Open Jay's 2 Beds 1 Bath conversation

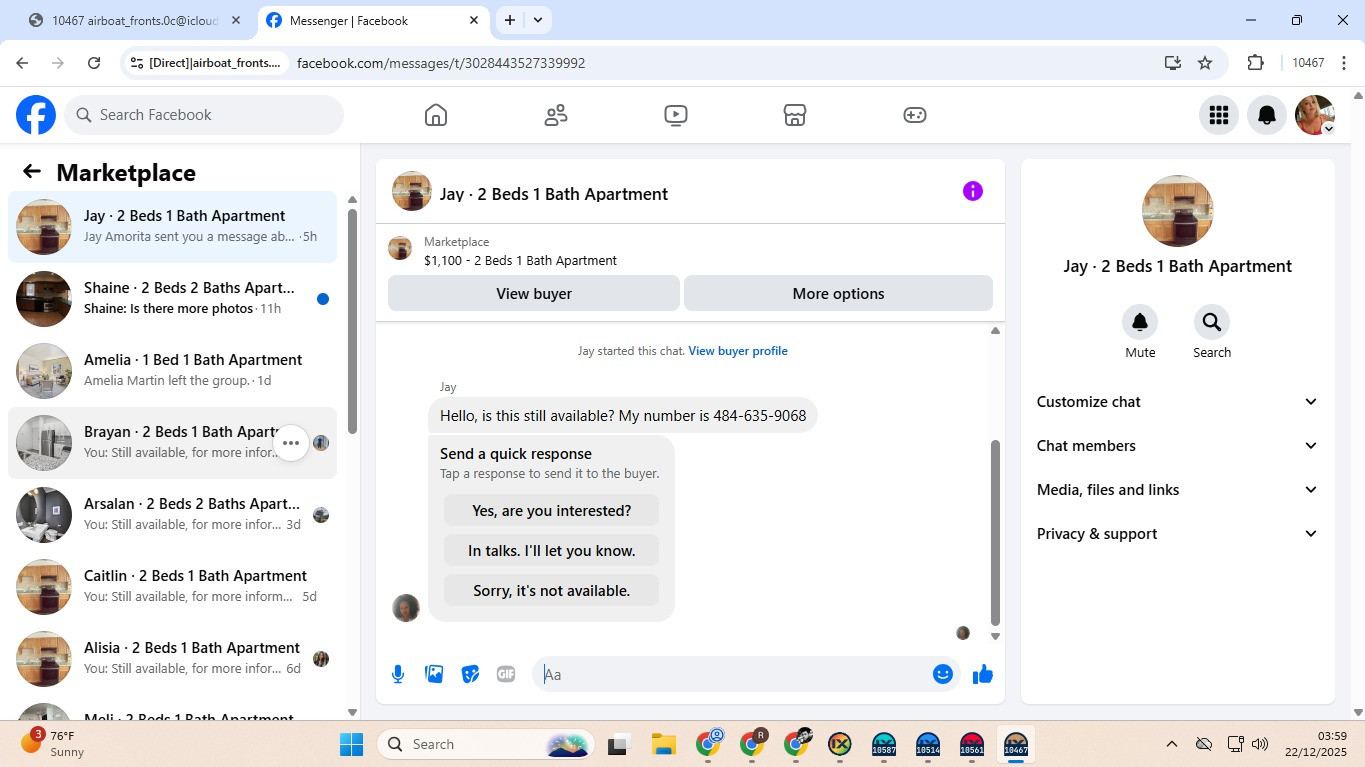[172, 227]
